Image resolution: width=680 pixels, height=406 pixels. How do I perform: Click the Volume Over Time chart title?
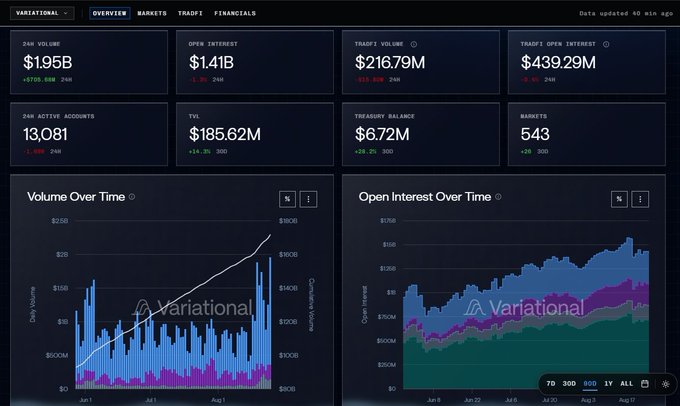click(76, 197)
